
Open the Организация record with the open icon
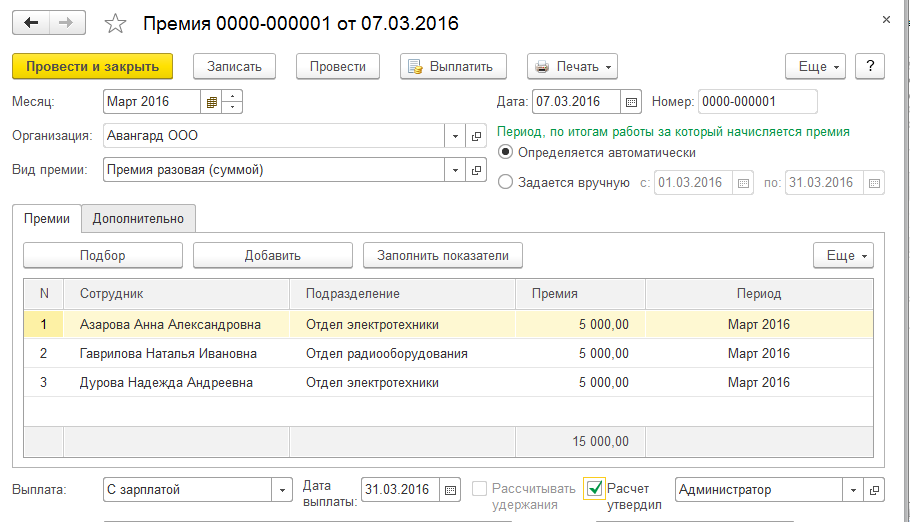click(x=477, y=136)
